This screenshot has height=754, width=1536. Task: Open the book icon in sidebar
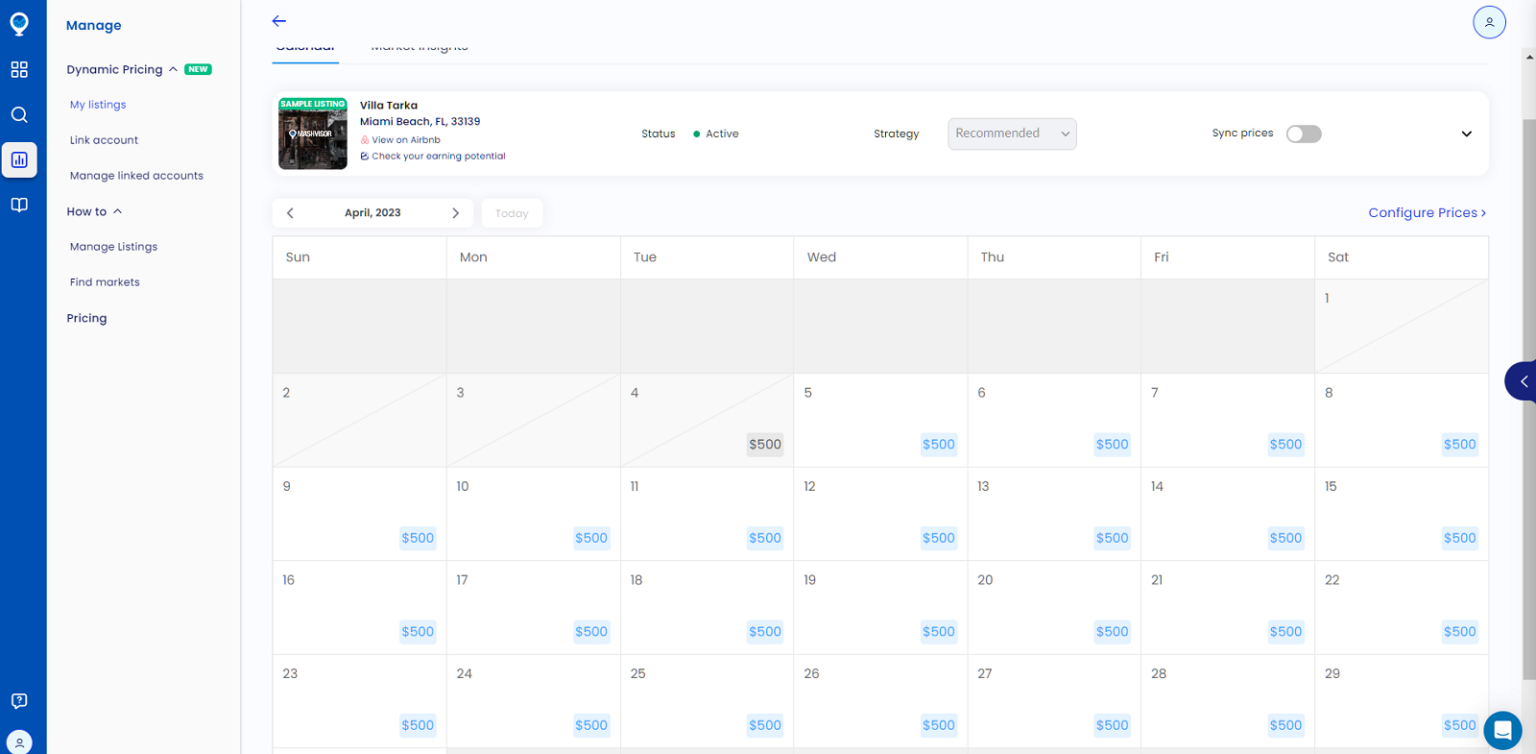point(19,205)
